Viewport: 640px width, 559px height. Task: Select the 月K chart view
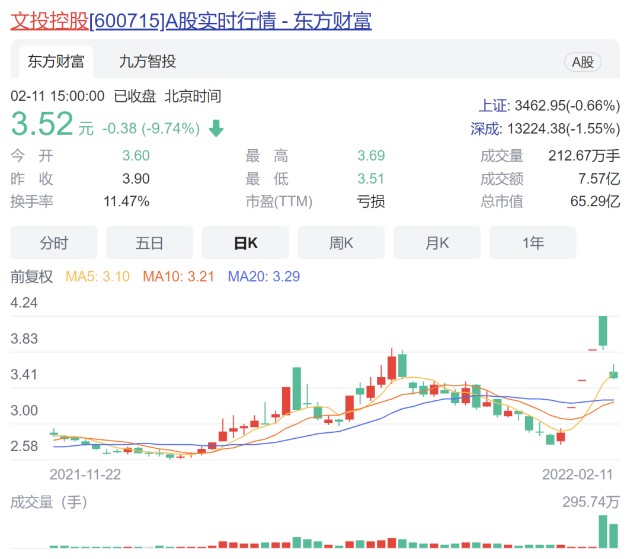coord(437,243)
